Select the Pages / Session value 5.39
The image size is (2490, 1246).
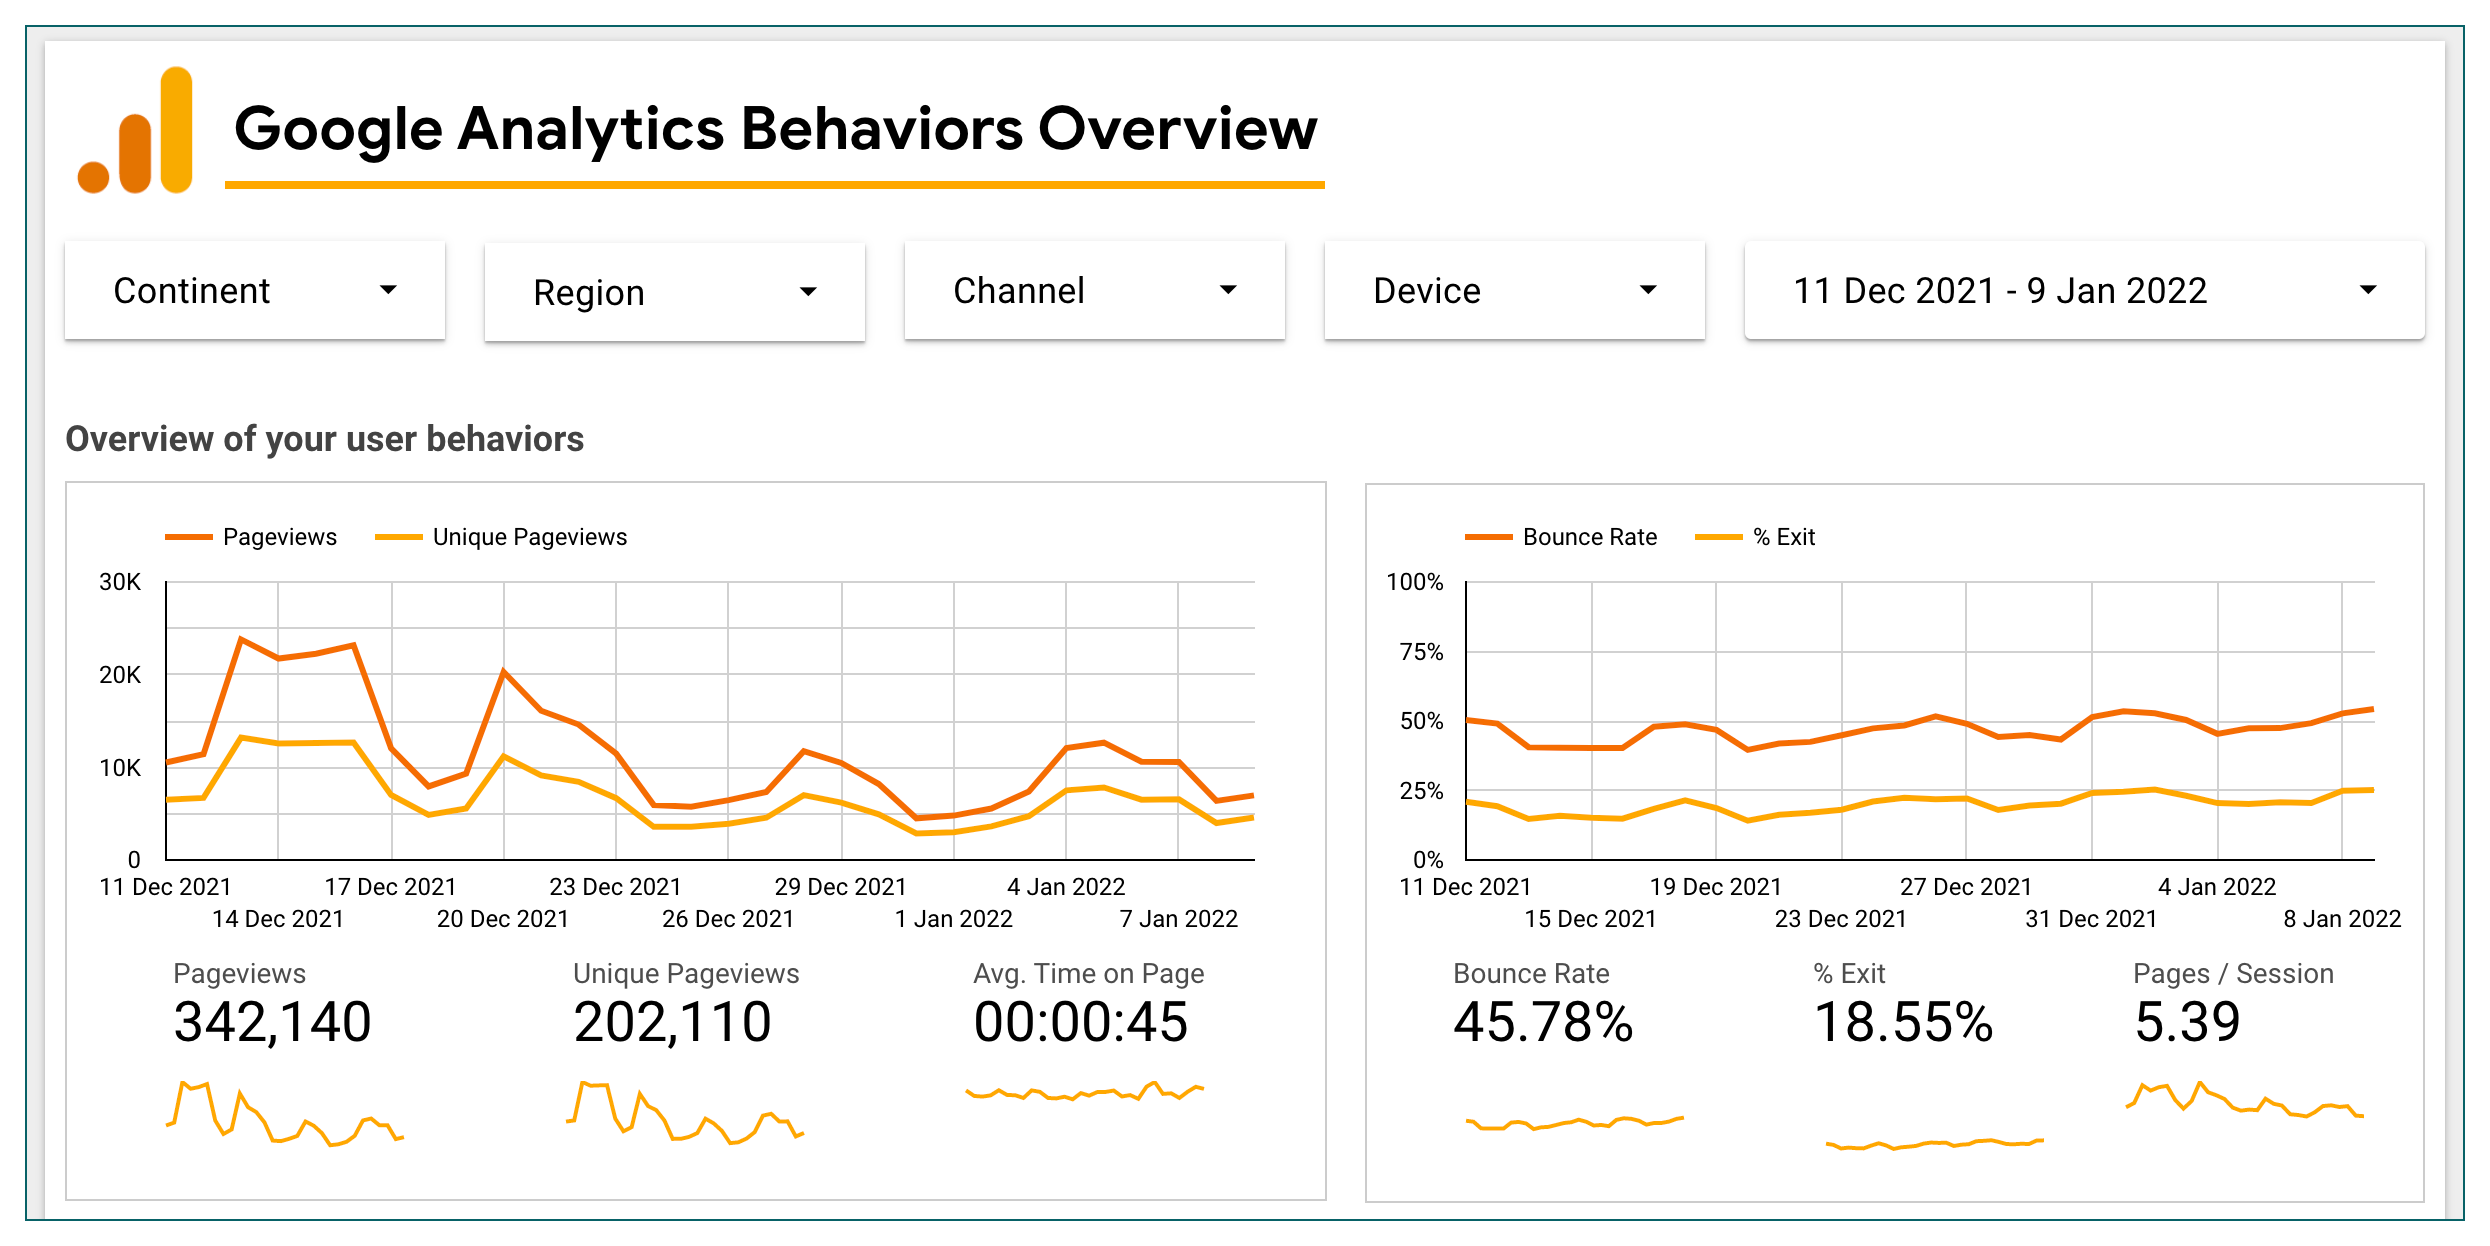(x=2187, y=1022)
